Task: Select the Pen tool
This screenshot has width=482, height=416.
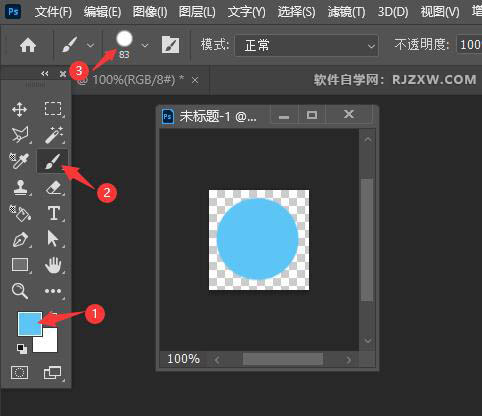Action: click(20, 239)
